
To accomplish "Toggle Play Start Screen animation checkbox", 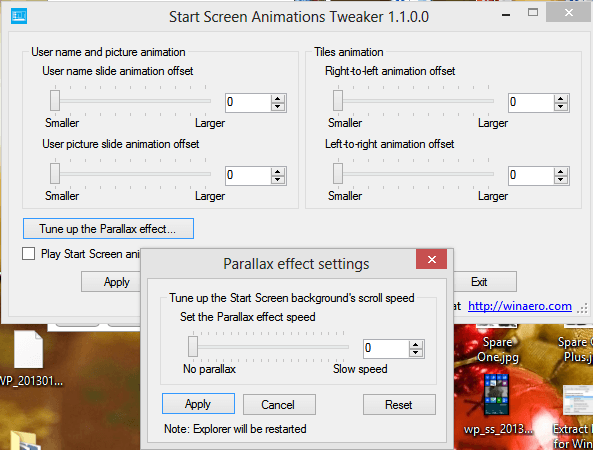I will [28, 253].
